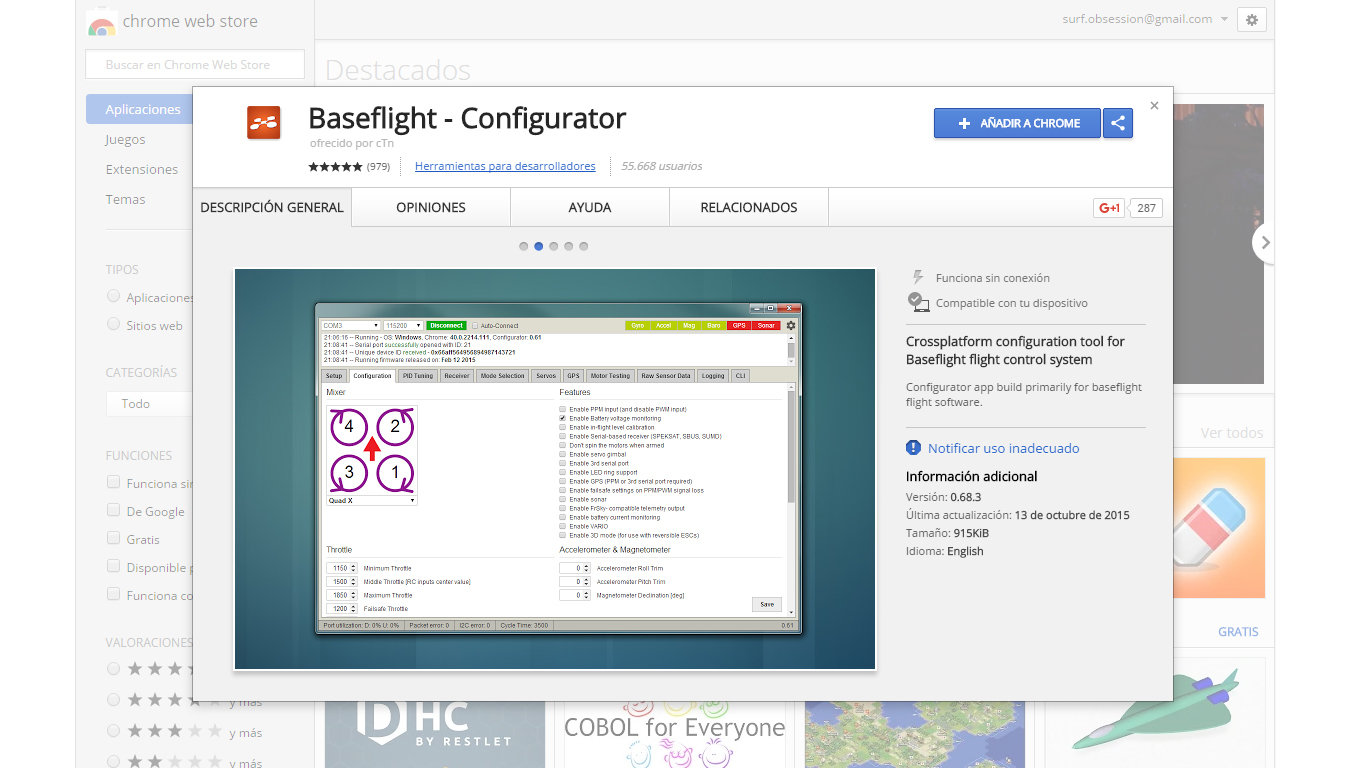This screenshot has width=1366, height=768.
Task: Click the Chrome Web Store logo
Action: coord(101,22)
